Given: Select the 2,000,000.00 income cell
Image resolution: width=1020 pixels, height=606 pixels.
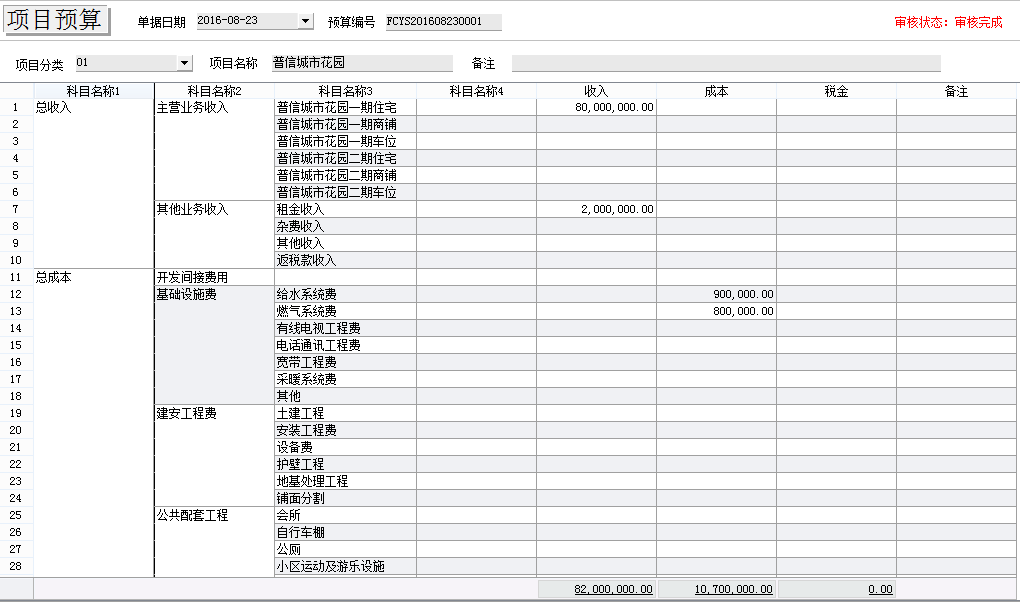Looking at the screenshot, I should click(x=596, y=209).
